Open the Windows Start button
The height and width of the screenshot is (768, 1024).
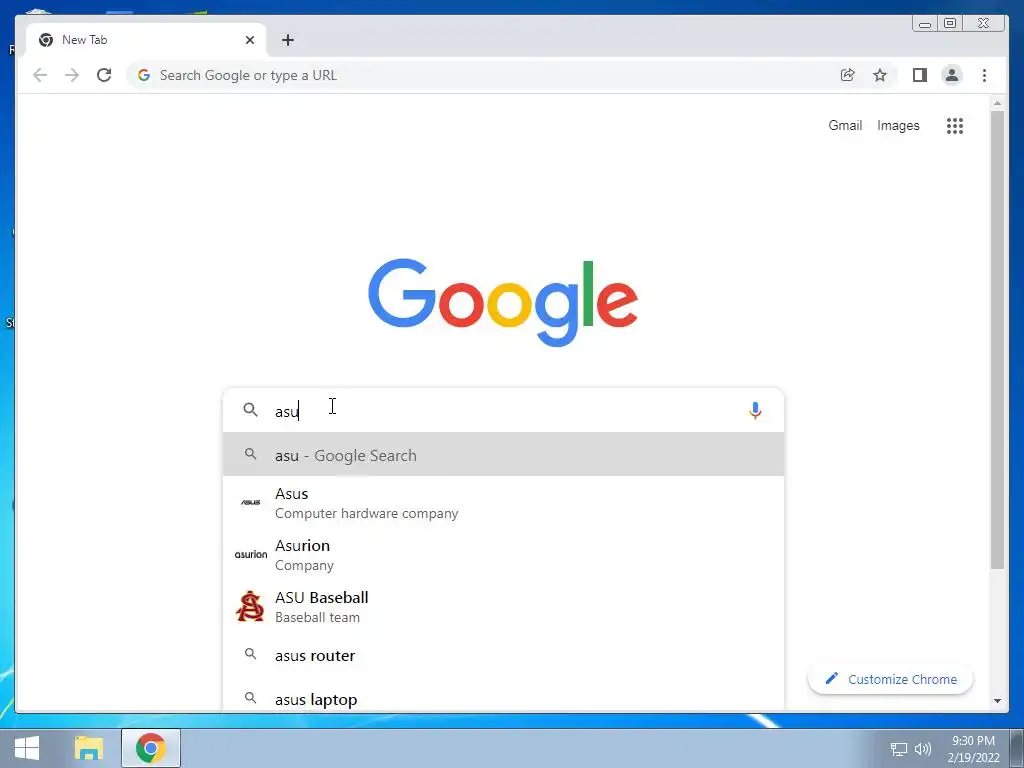coord(27,748)
